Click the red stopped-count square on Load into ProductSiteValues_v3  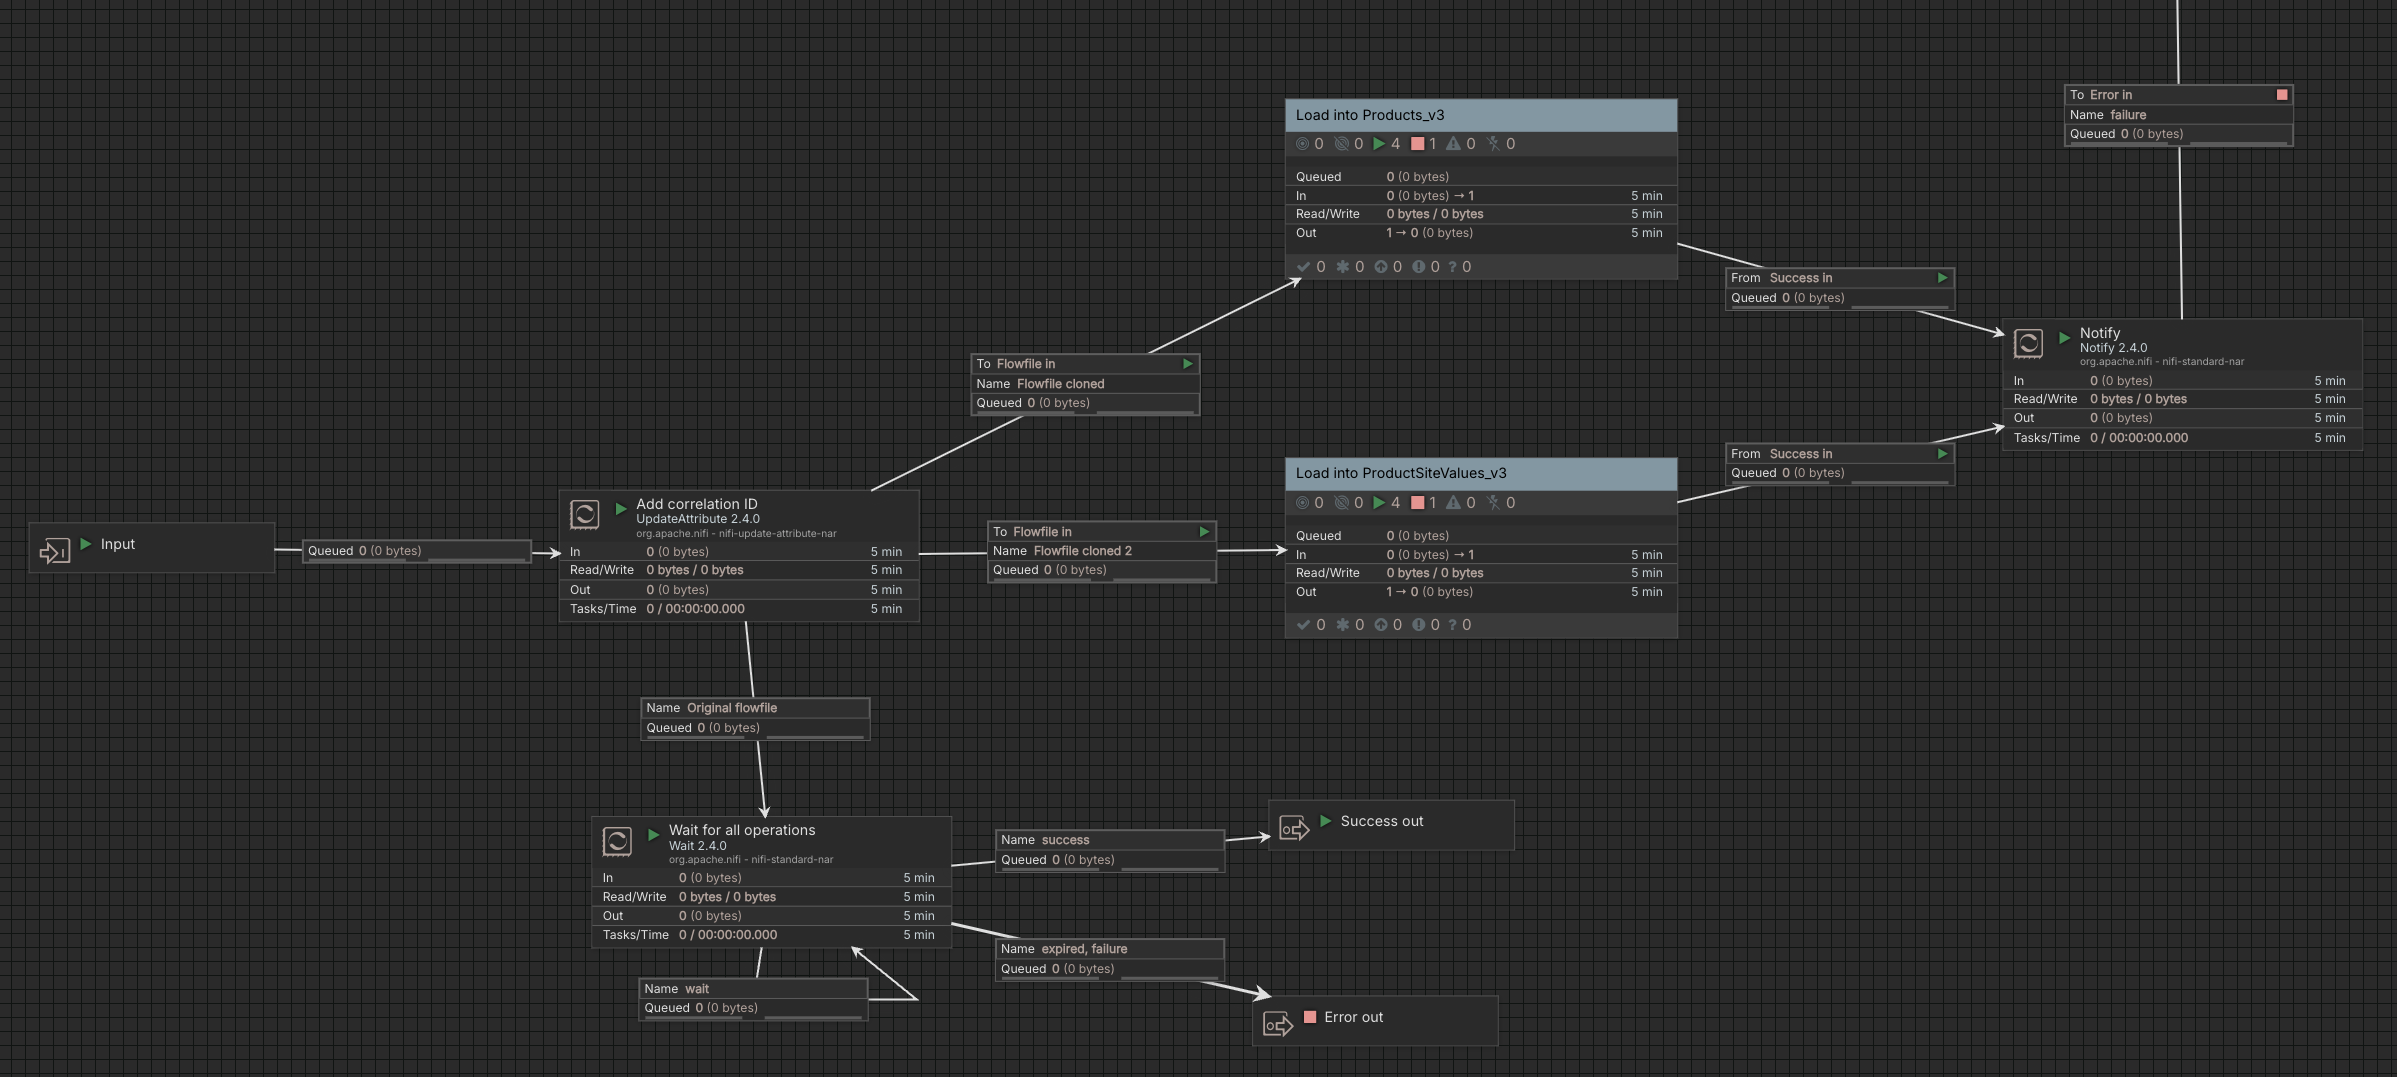pos(1417,503)
